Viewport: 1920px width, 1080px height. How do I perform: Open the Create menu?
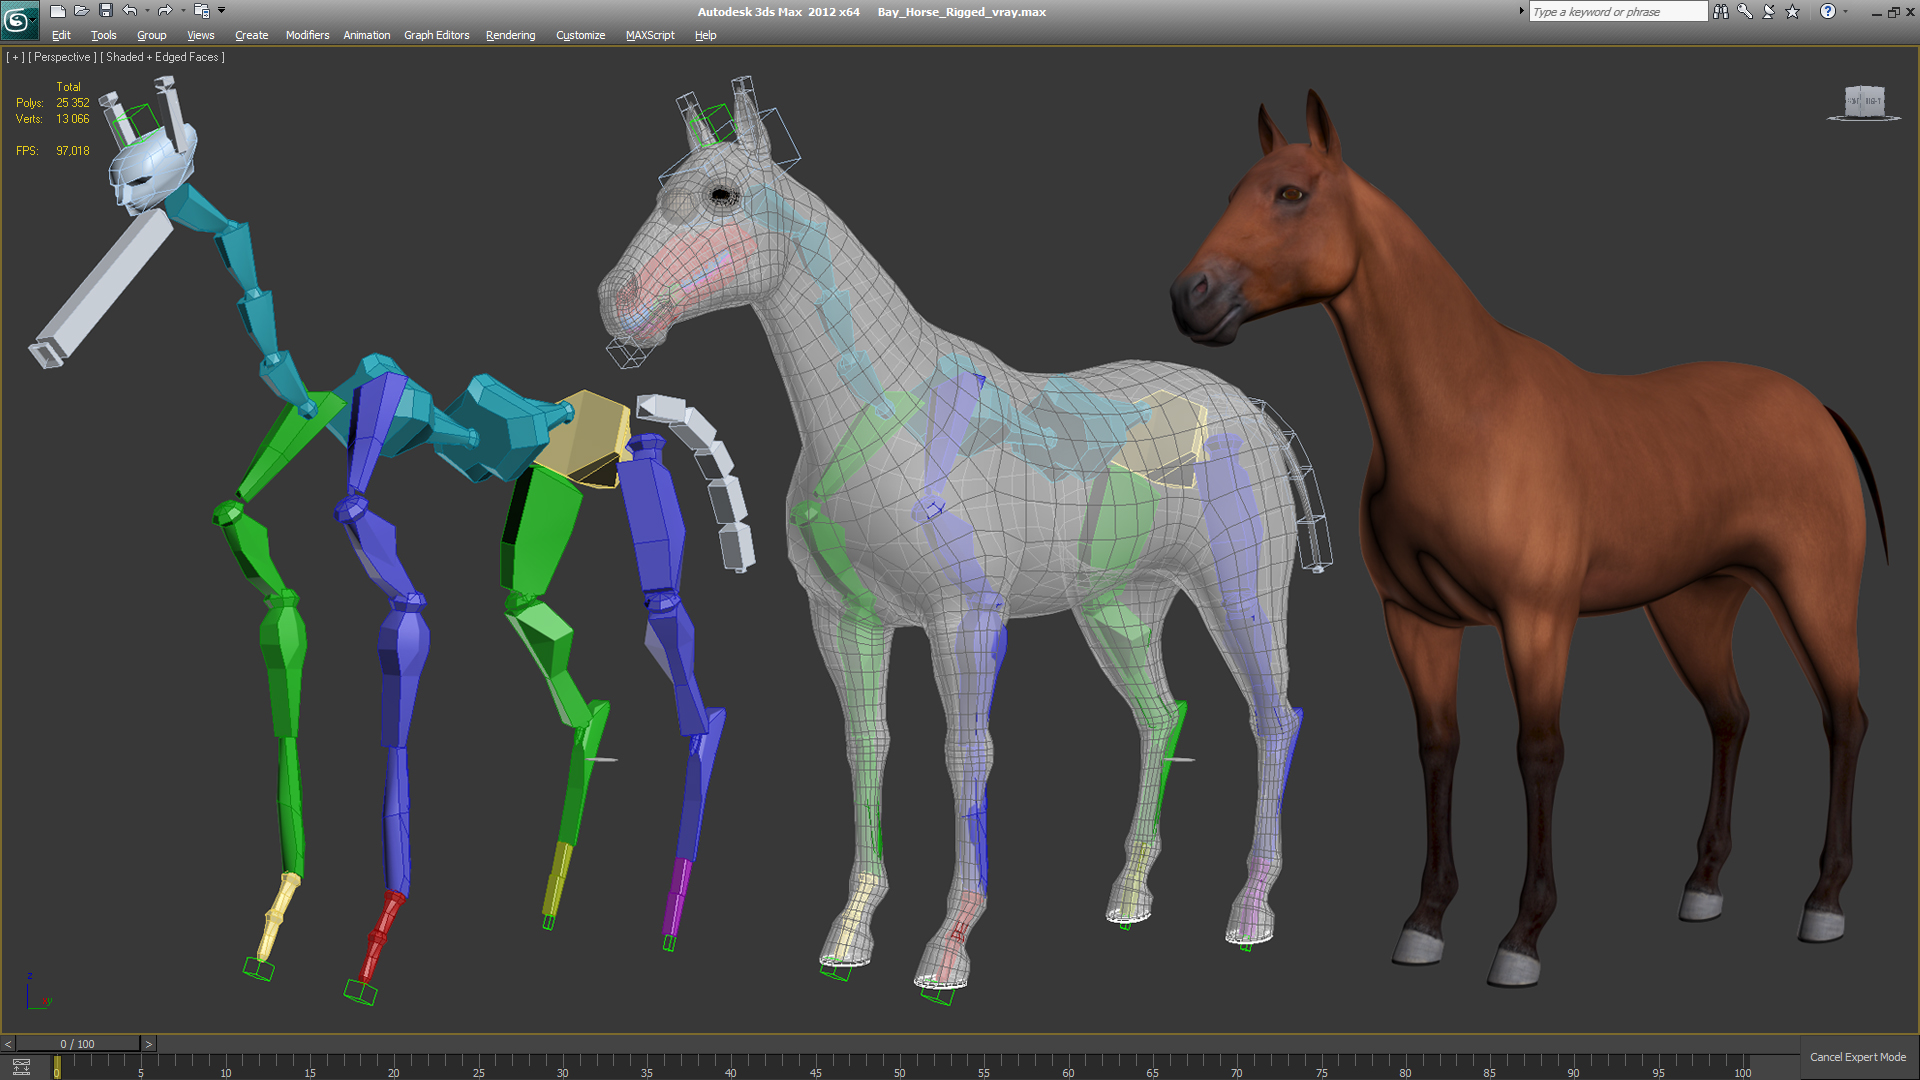252,35
